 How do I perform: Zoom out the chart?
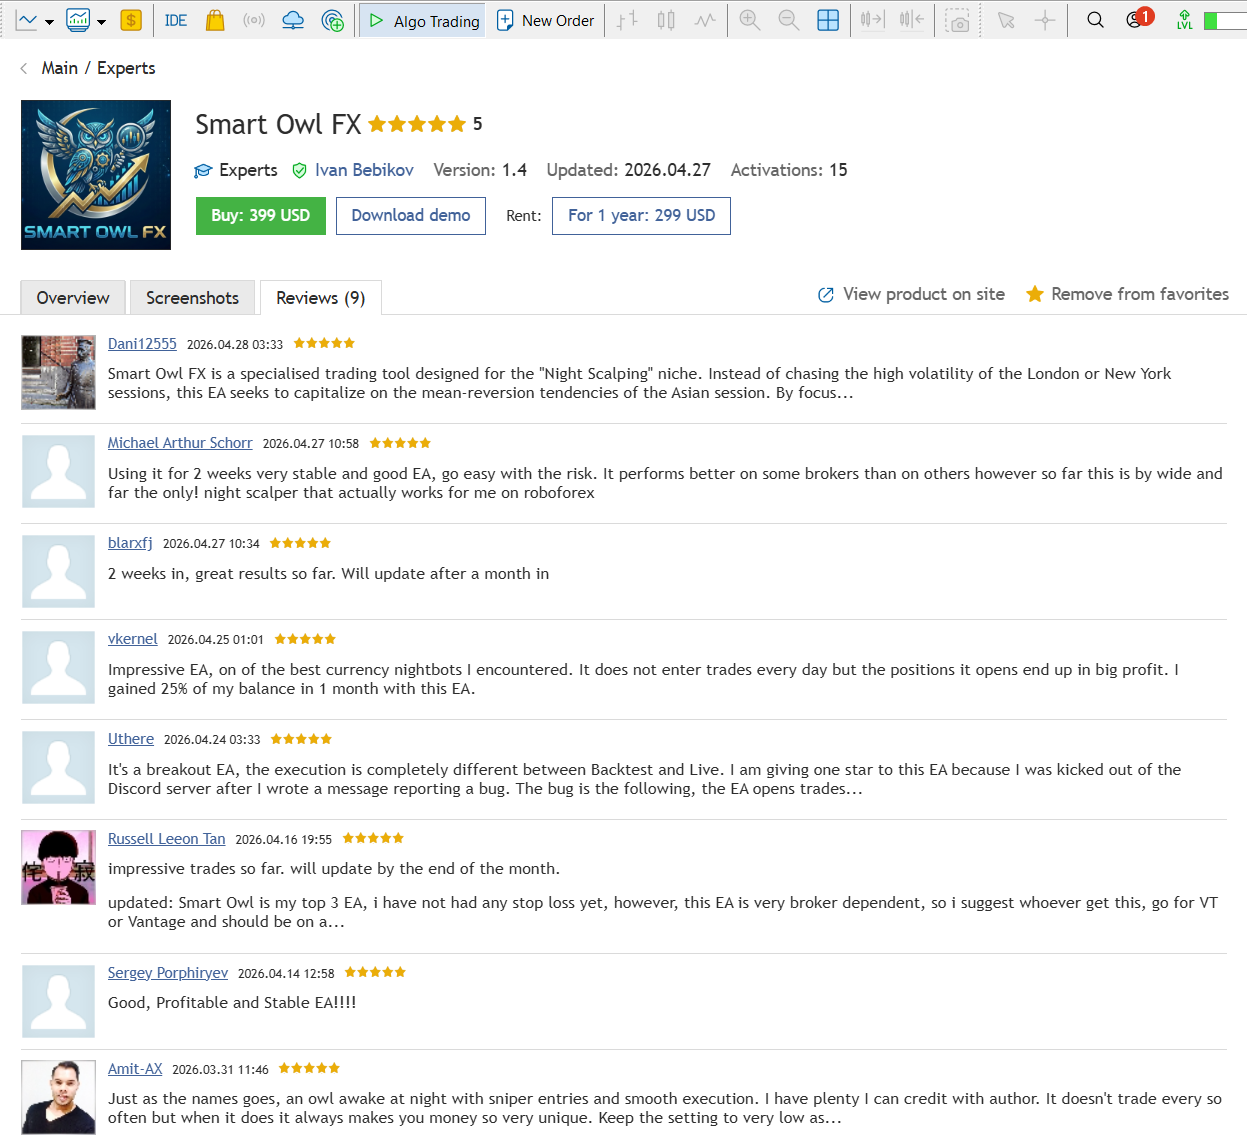(789, 20)
